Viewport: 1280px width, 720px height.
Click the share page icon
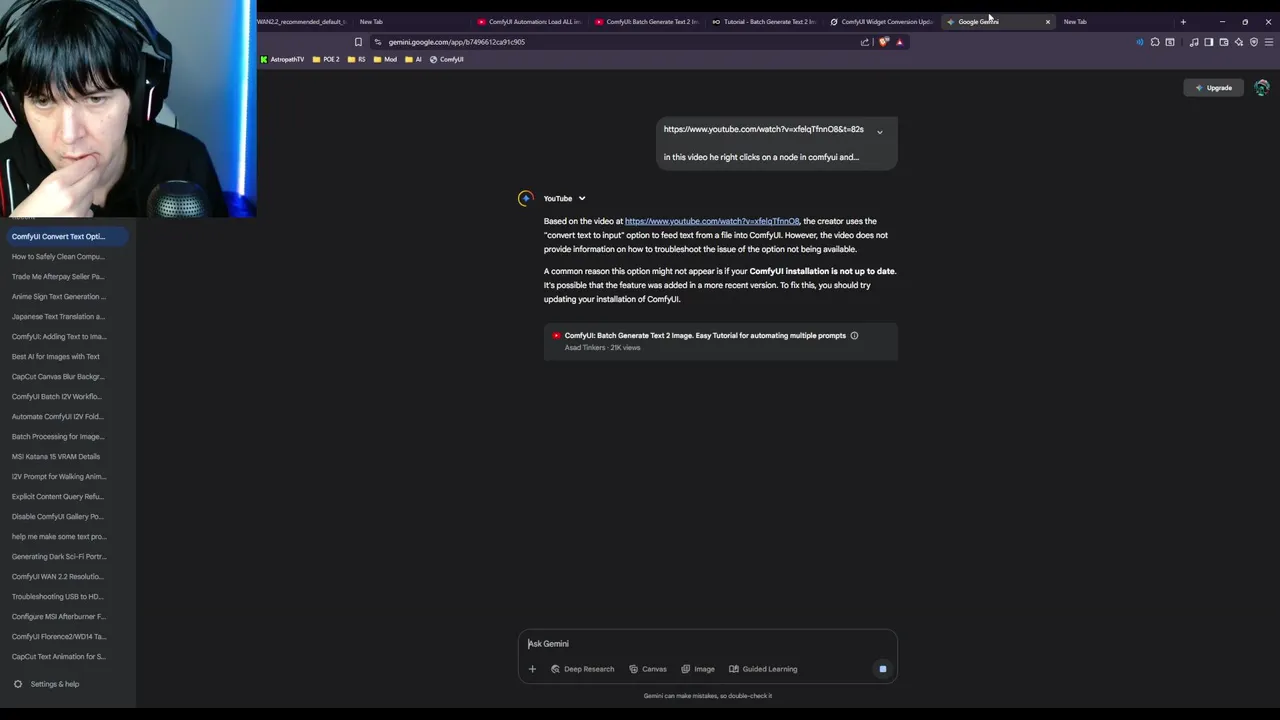[865, 42]
